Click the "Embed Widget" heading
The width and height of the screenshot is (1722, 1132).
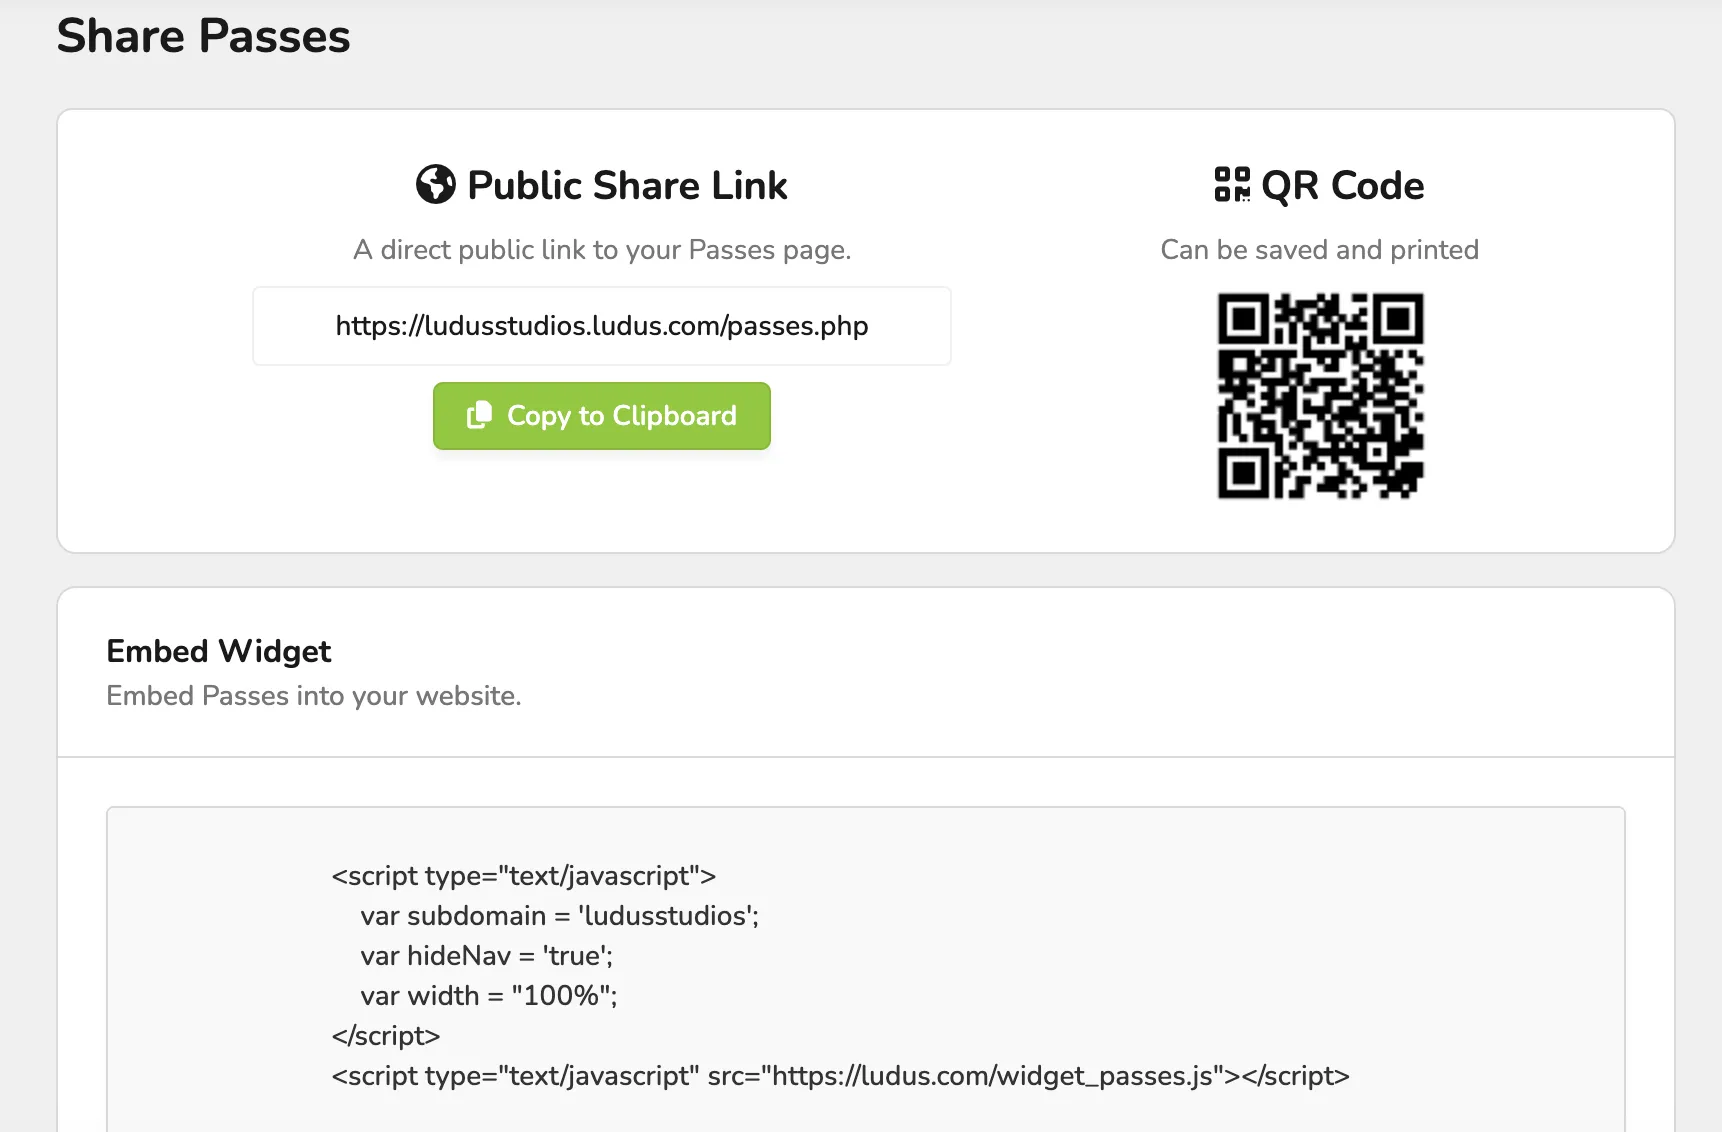219,651
